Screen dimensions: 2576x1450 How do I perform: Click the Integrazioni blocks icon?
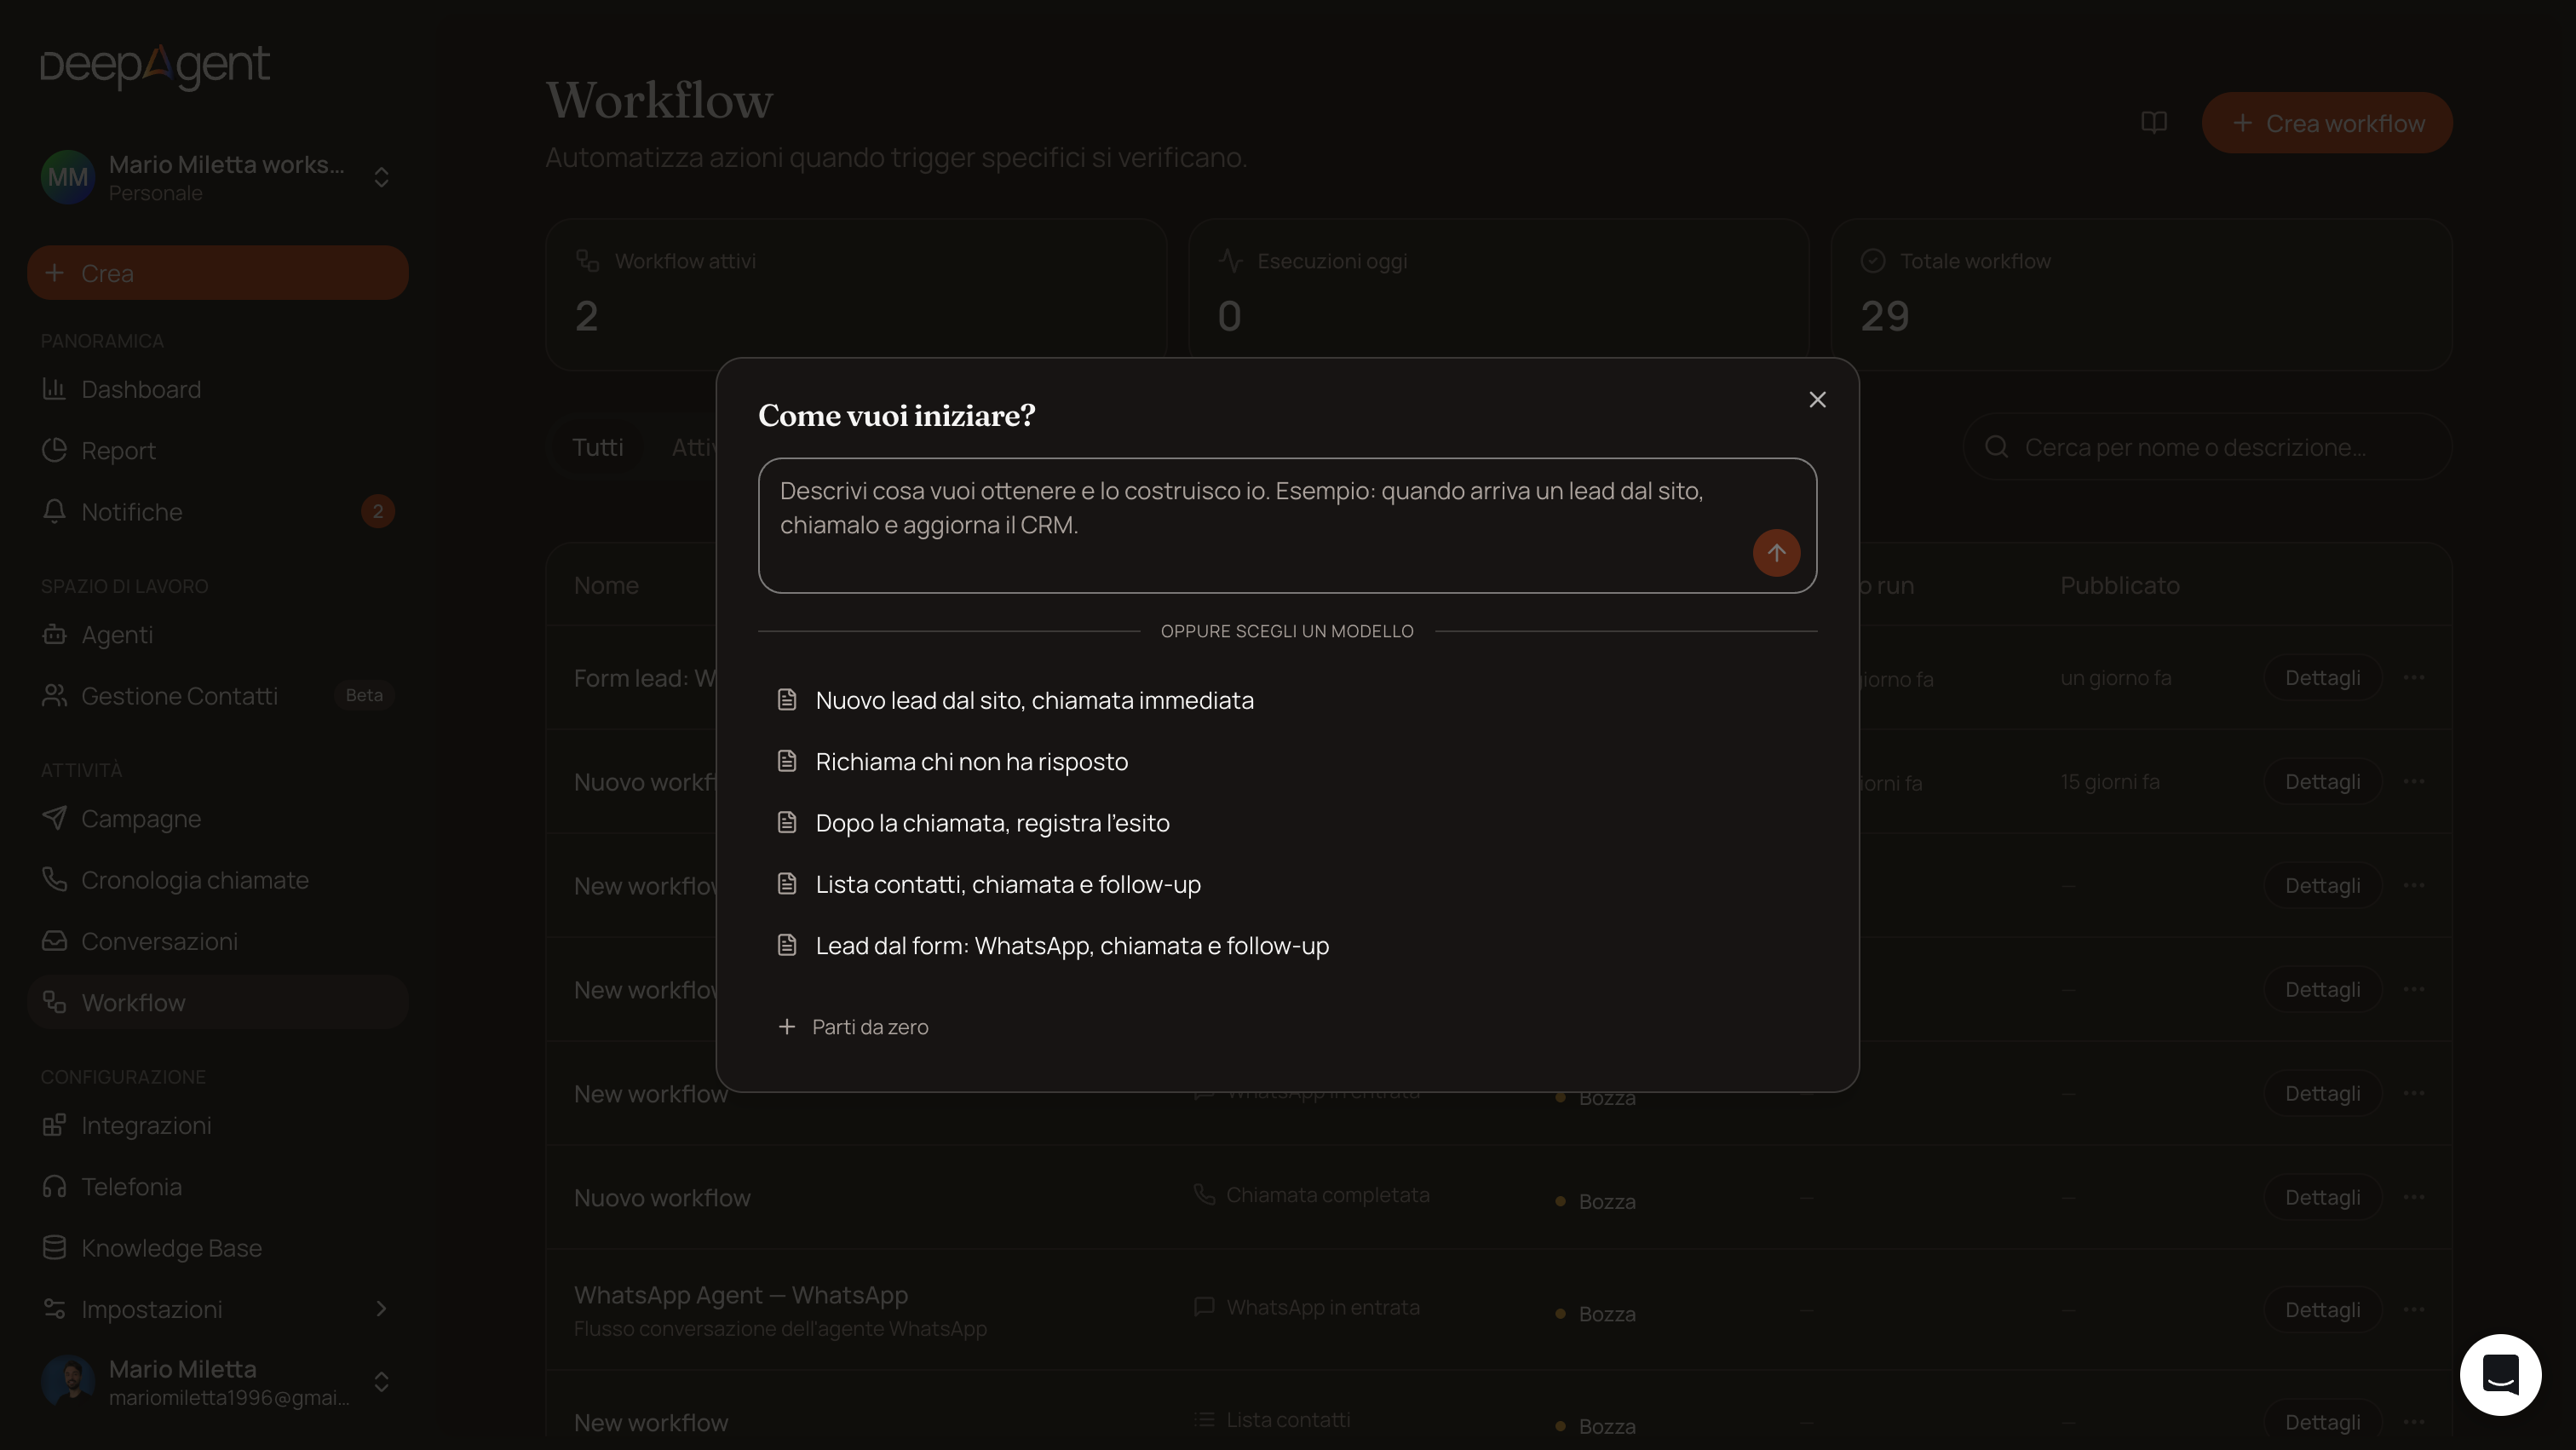coord(54,1125)
